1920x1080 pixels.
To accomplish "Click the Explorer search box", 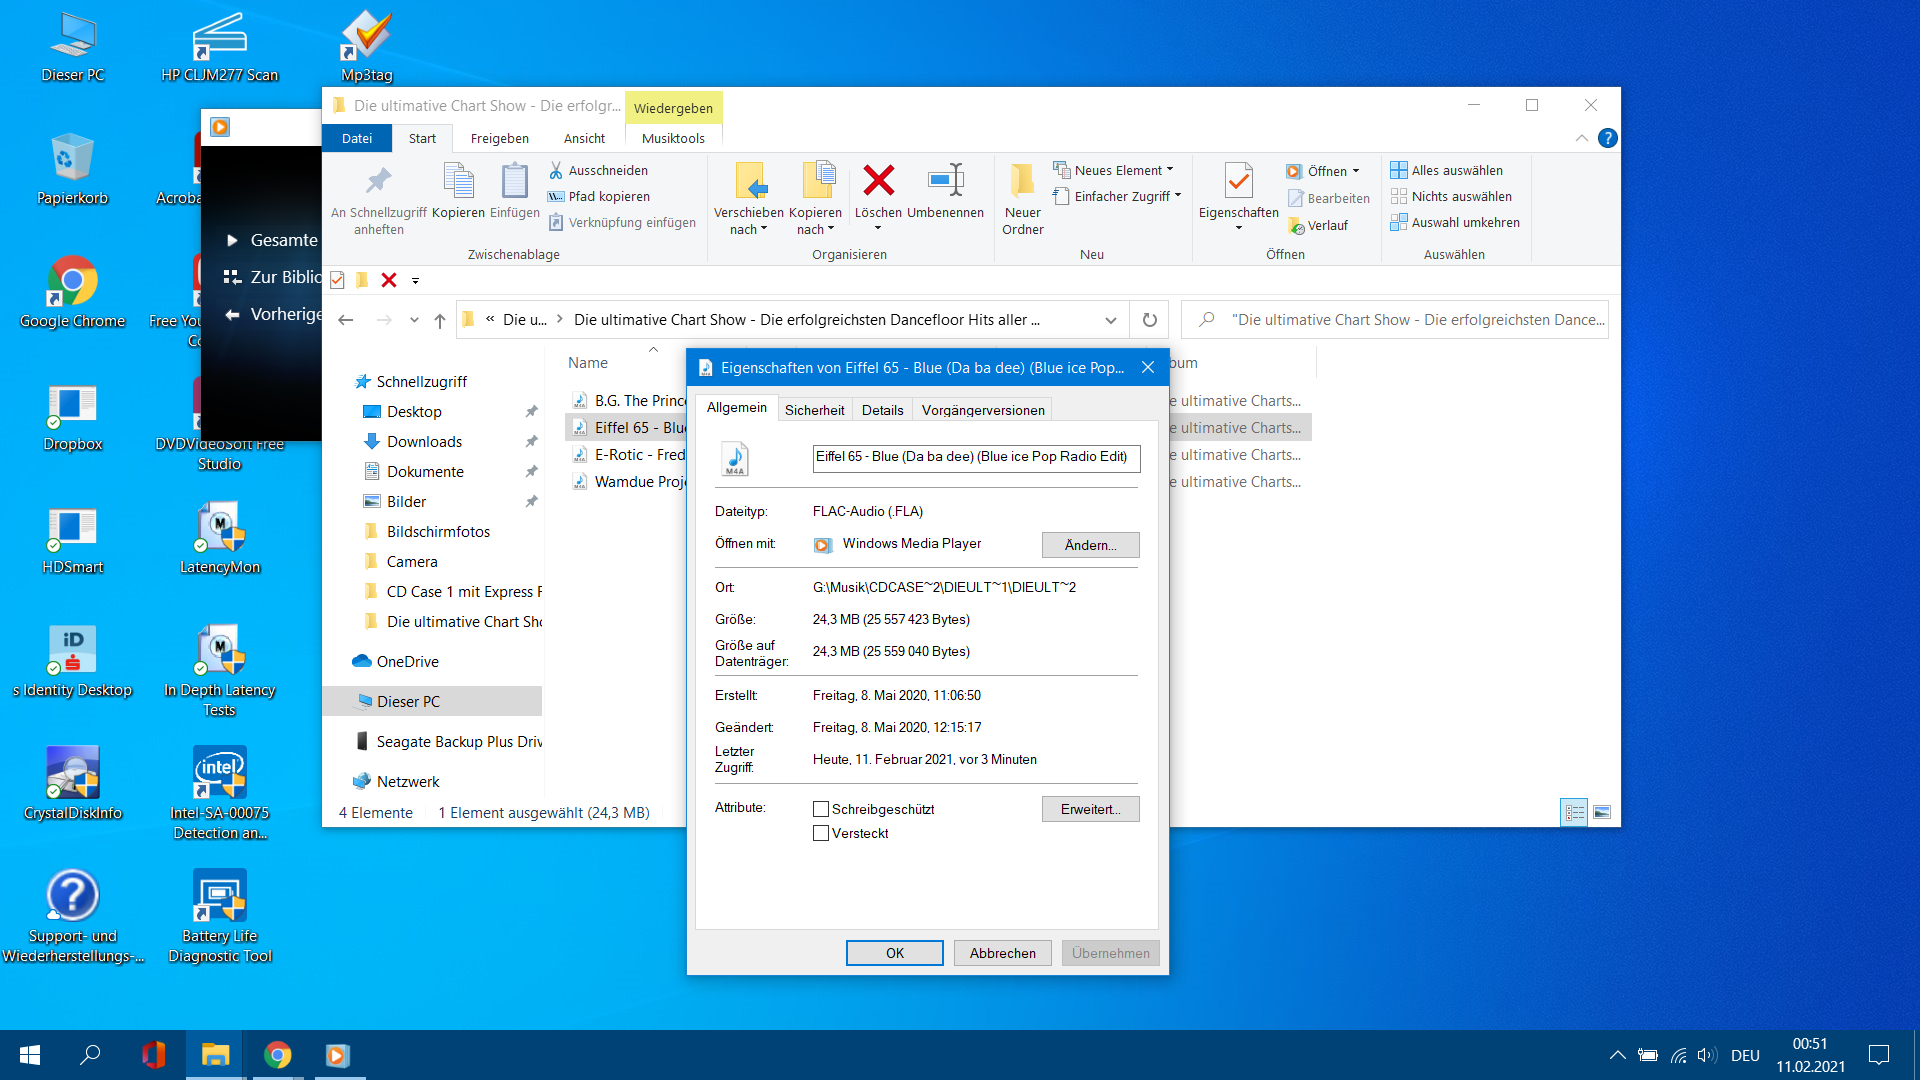I will (x=1395, y=320).
